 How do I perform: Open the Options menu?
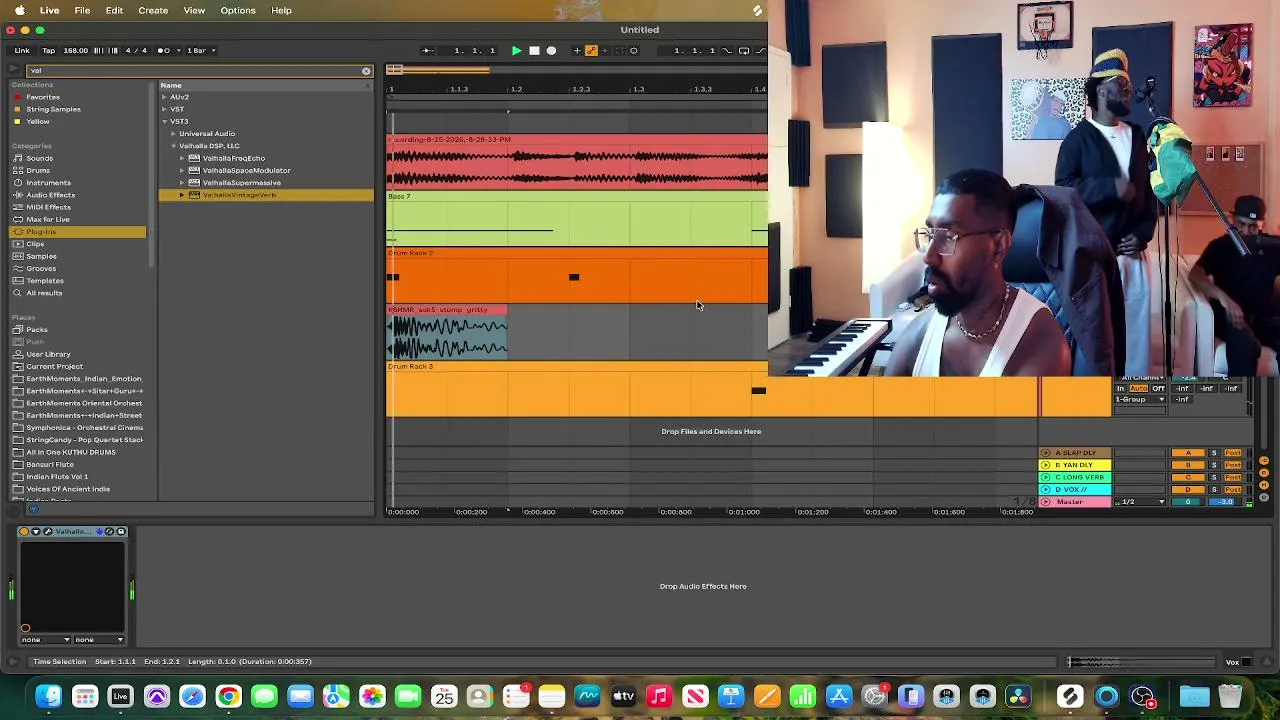(238, 10)
